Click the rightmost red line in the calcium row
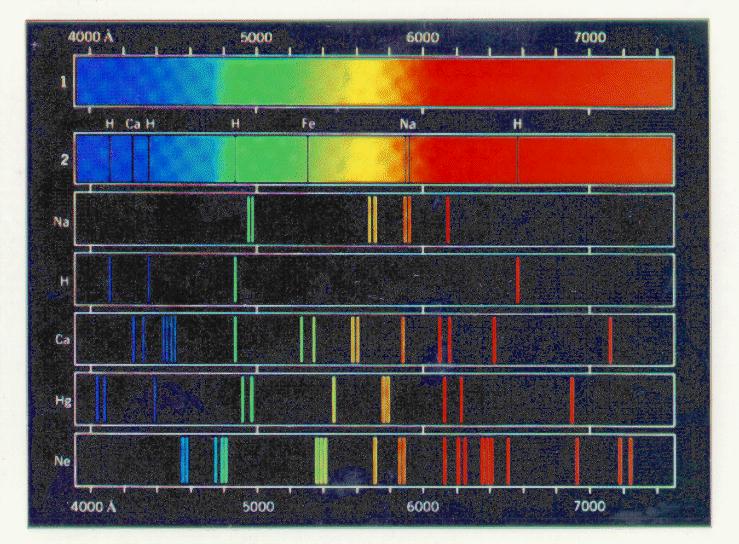 tap(610, 339)
